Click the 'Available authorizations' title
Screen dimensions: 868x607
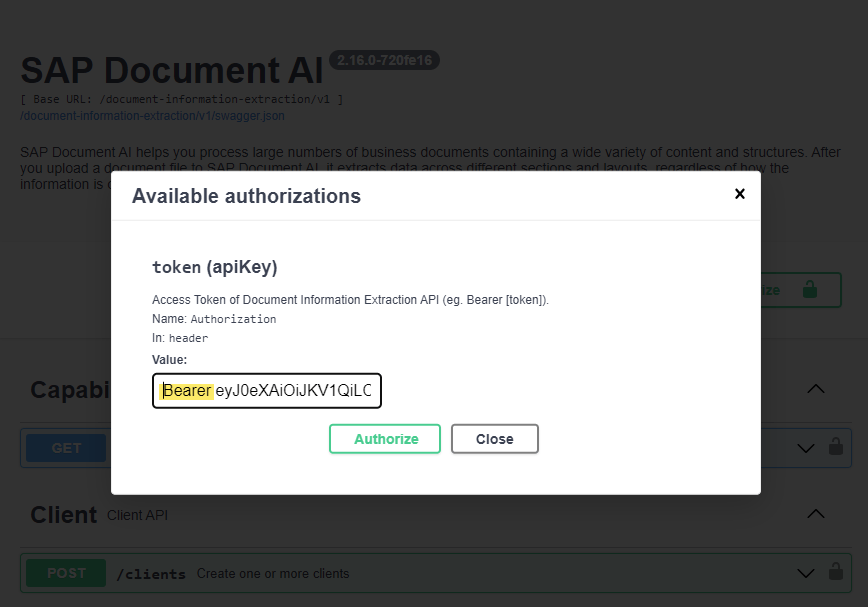[x=246, y=196]
